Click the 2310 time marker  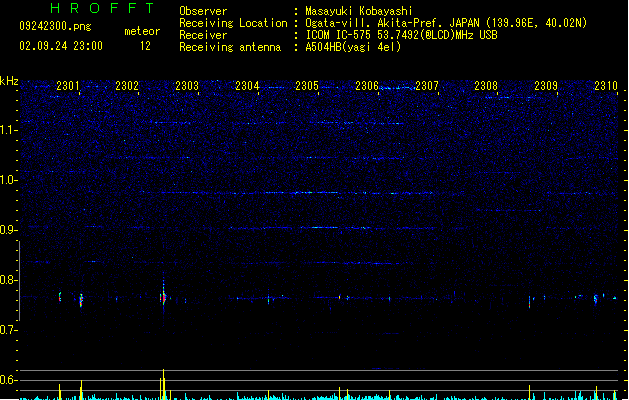606,86
